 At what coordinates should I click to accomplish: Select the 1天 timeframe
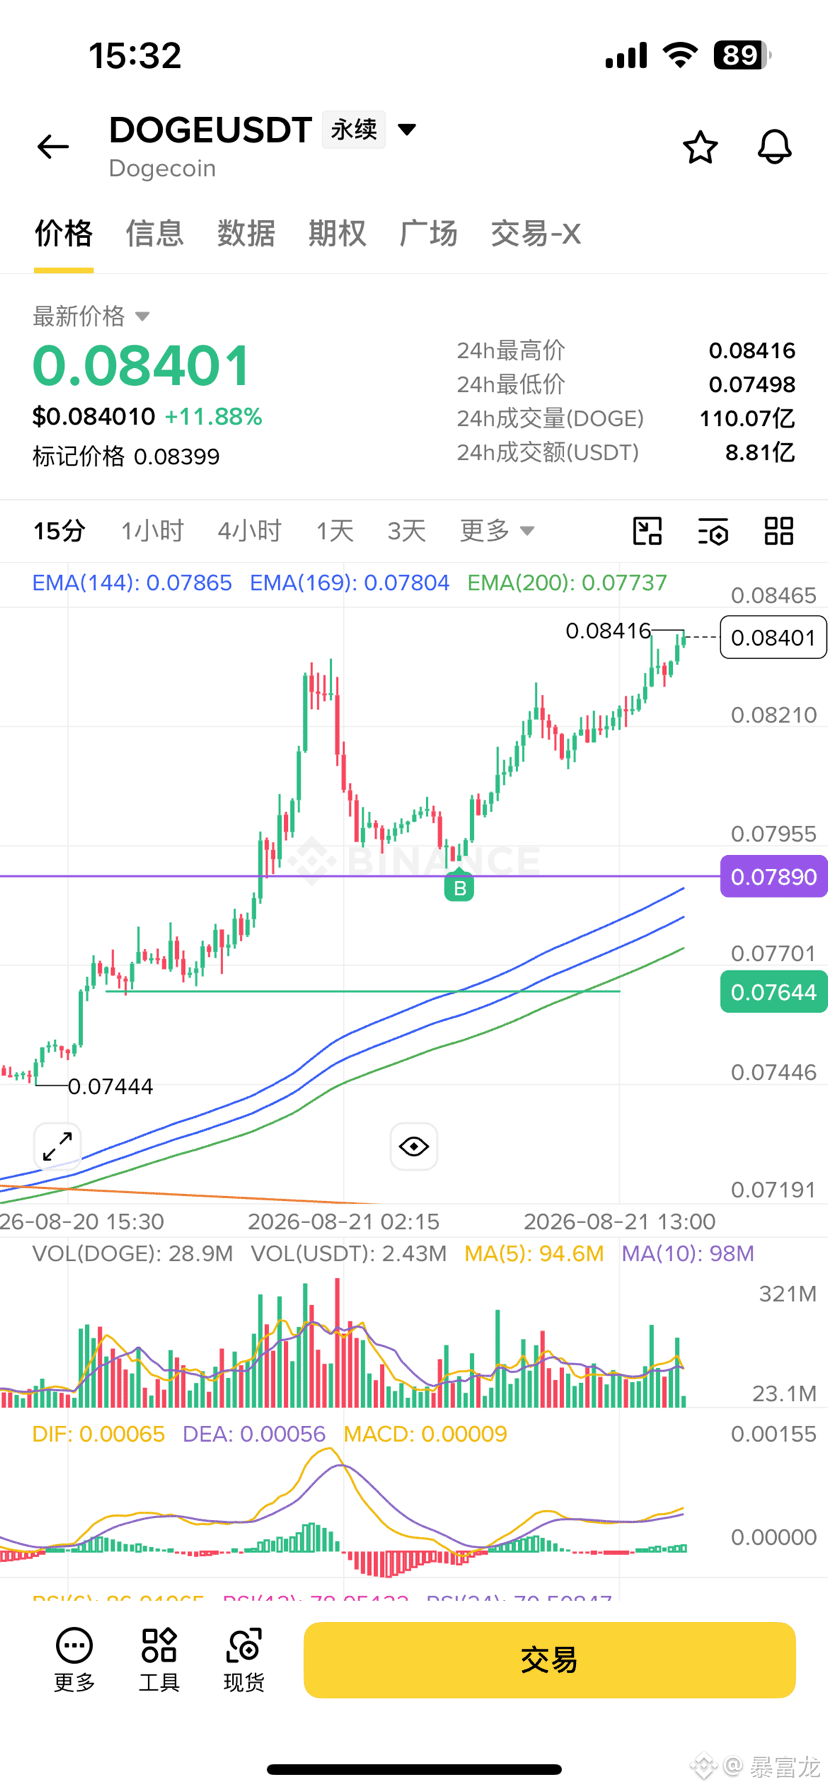coord(335,531)
